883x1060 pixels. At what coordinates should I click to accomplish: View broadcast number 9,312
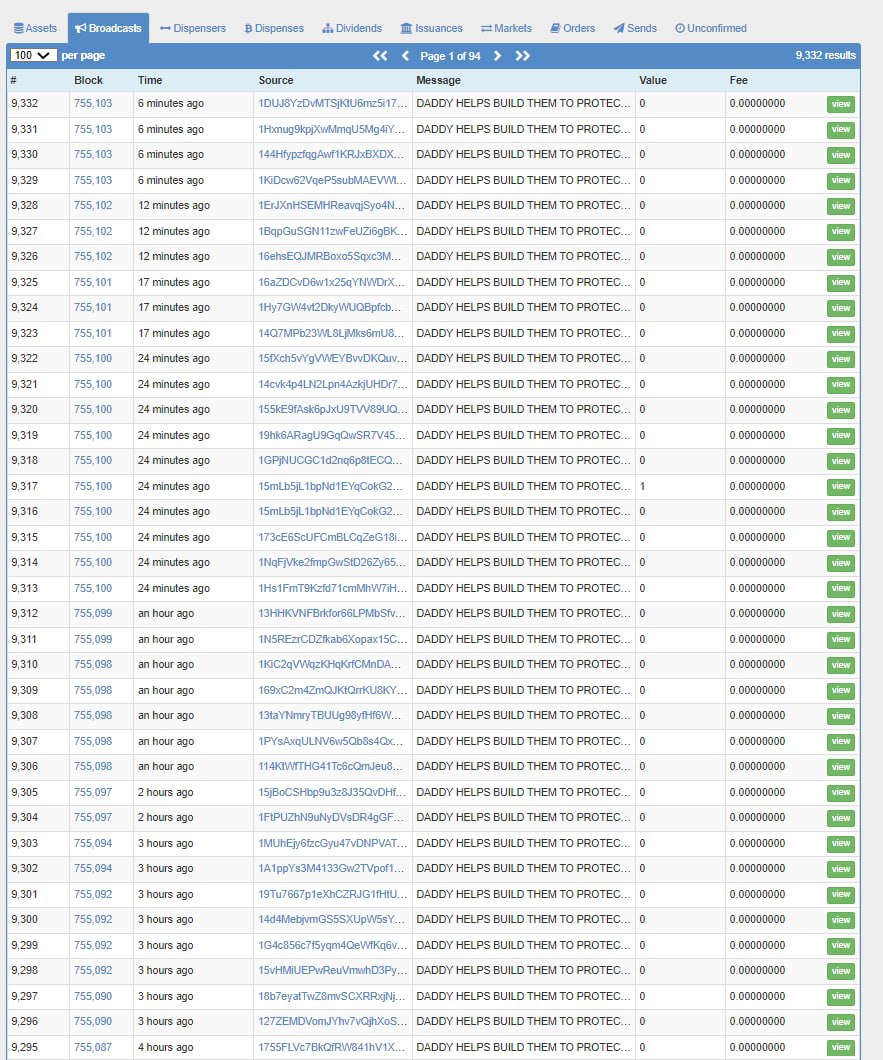pyautogui.click(x=840, y=614)
